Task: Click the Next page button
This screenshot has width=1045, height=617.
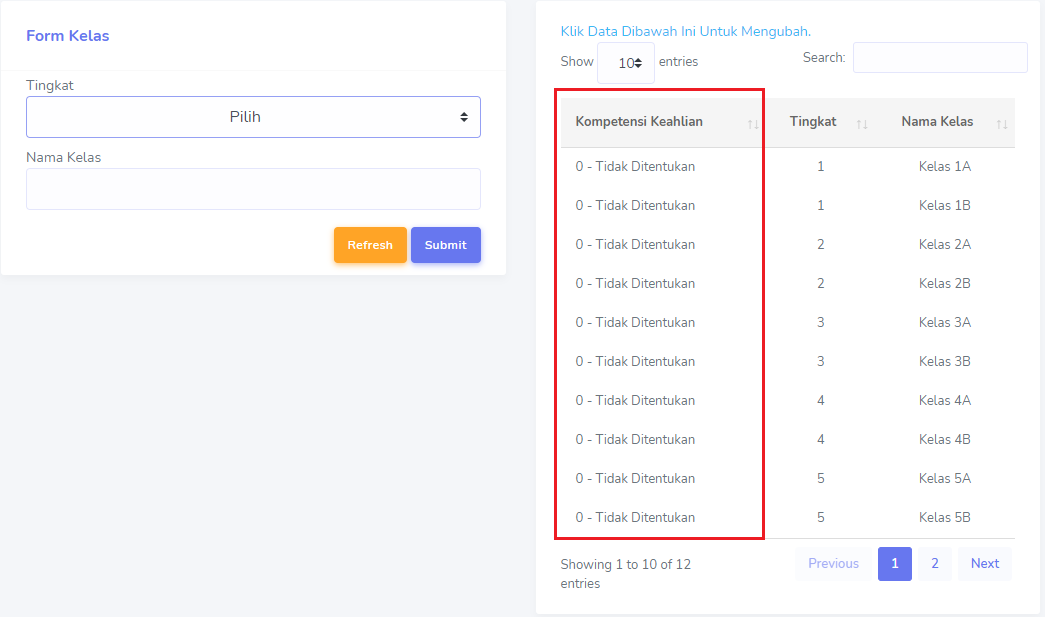Action: [984, 564]
